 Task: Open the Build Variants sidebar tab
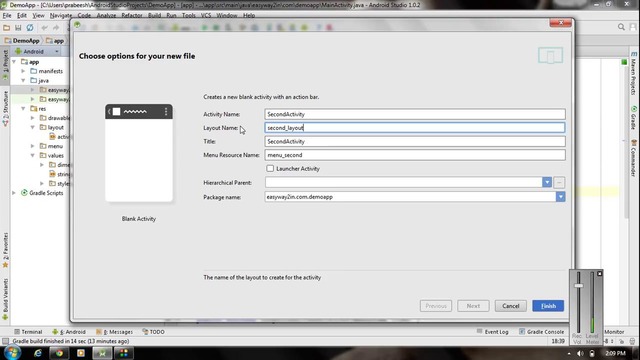point(5,298)
